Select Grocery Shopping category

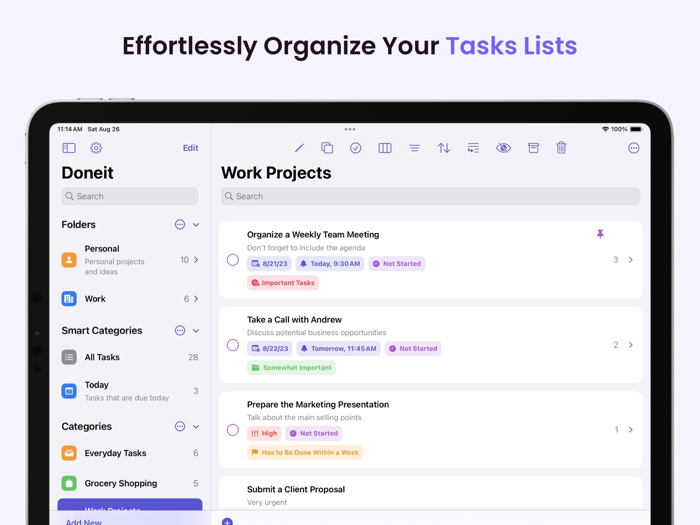pyautogui.click(x=130, y=483)
